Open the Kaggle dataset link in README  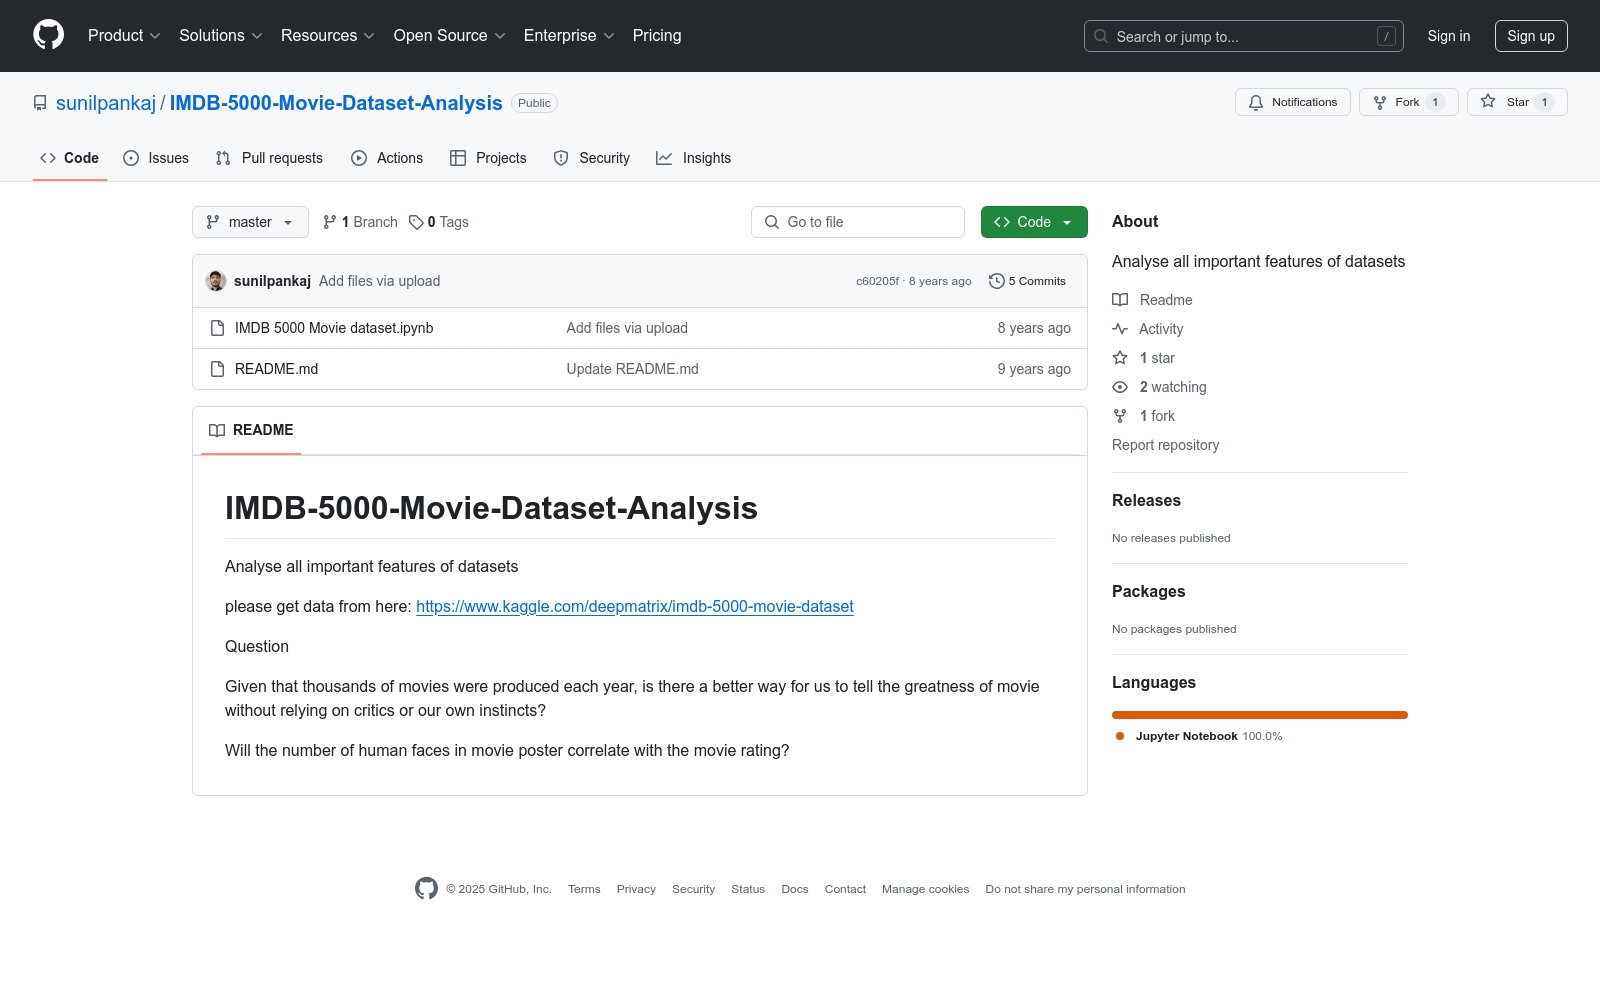635,607
